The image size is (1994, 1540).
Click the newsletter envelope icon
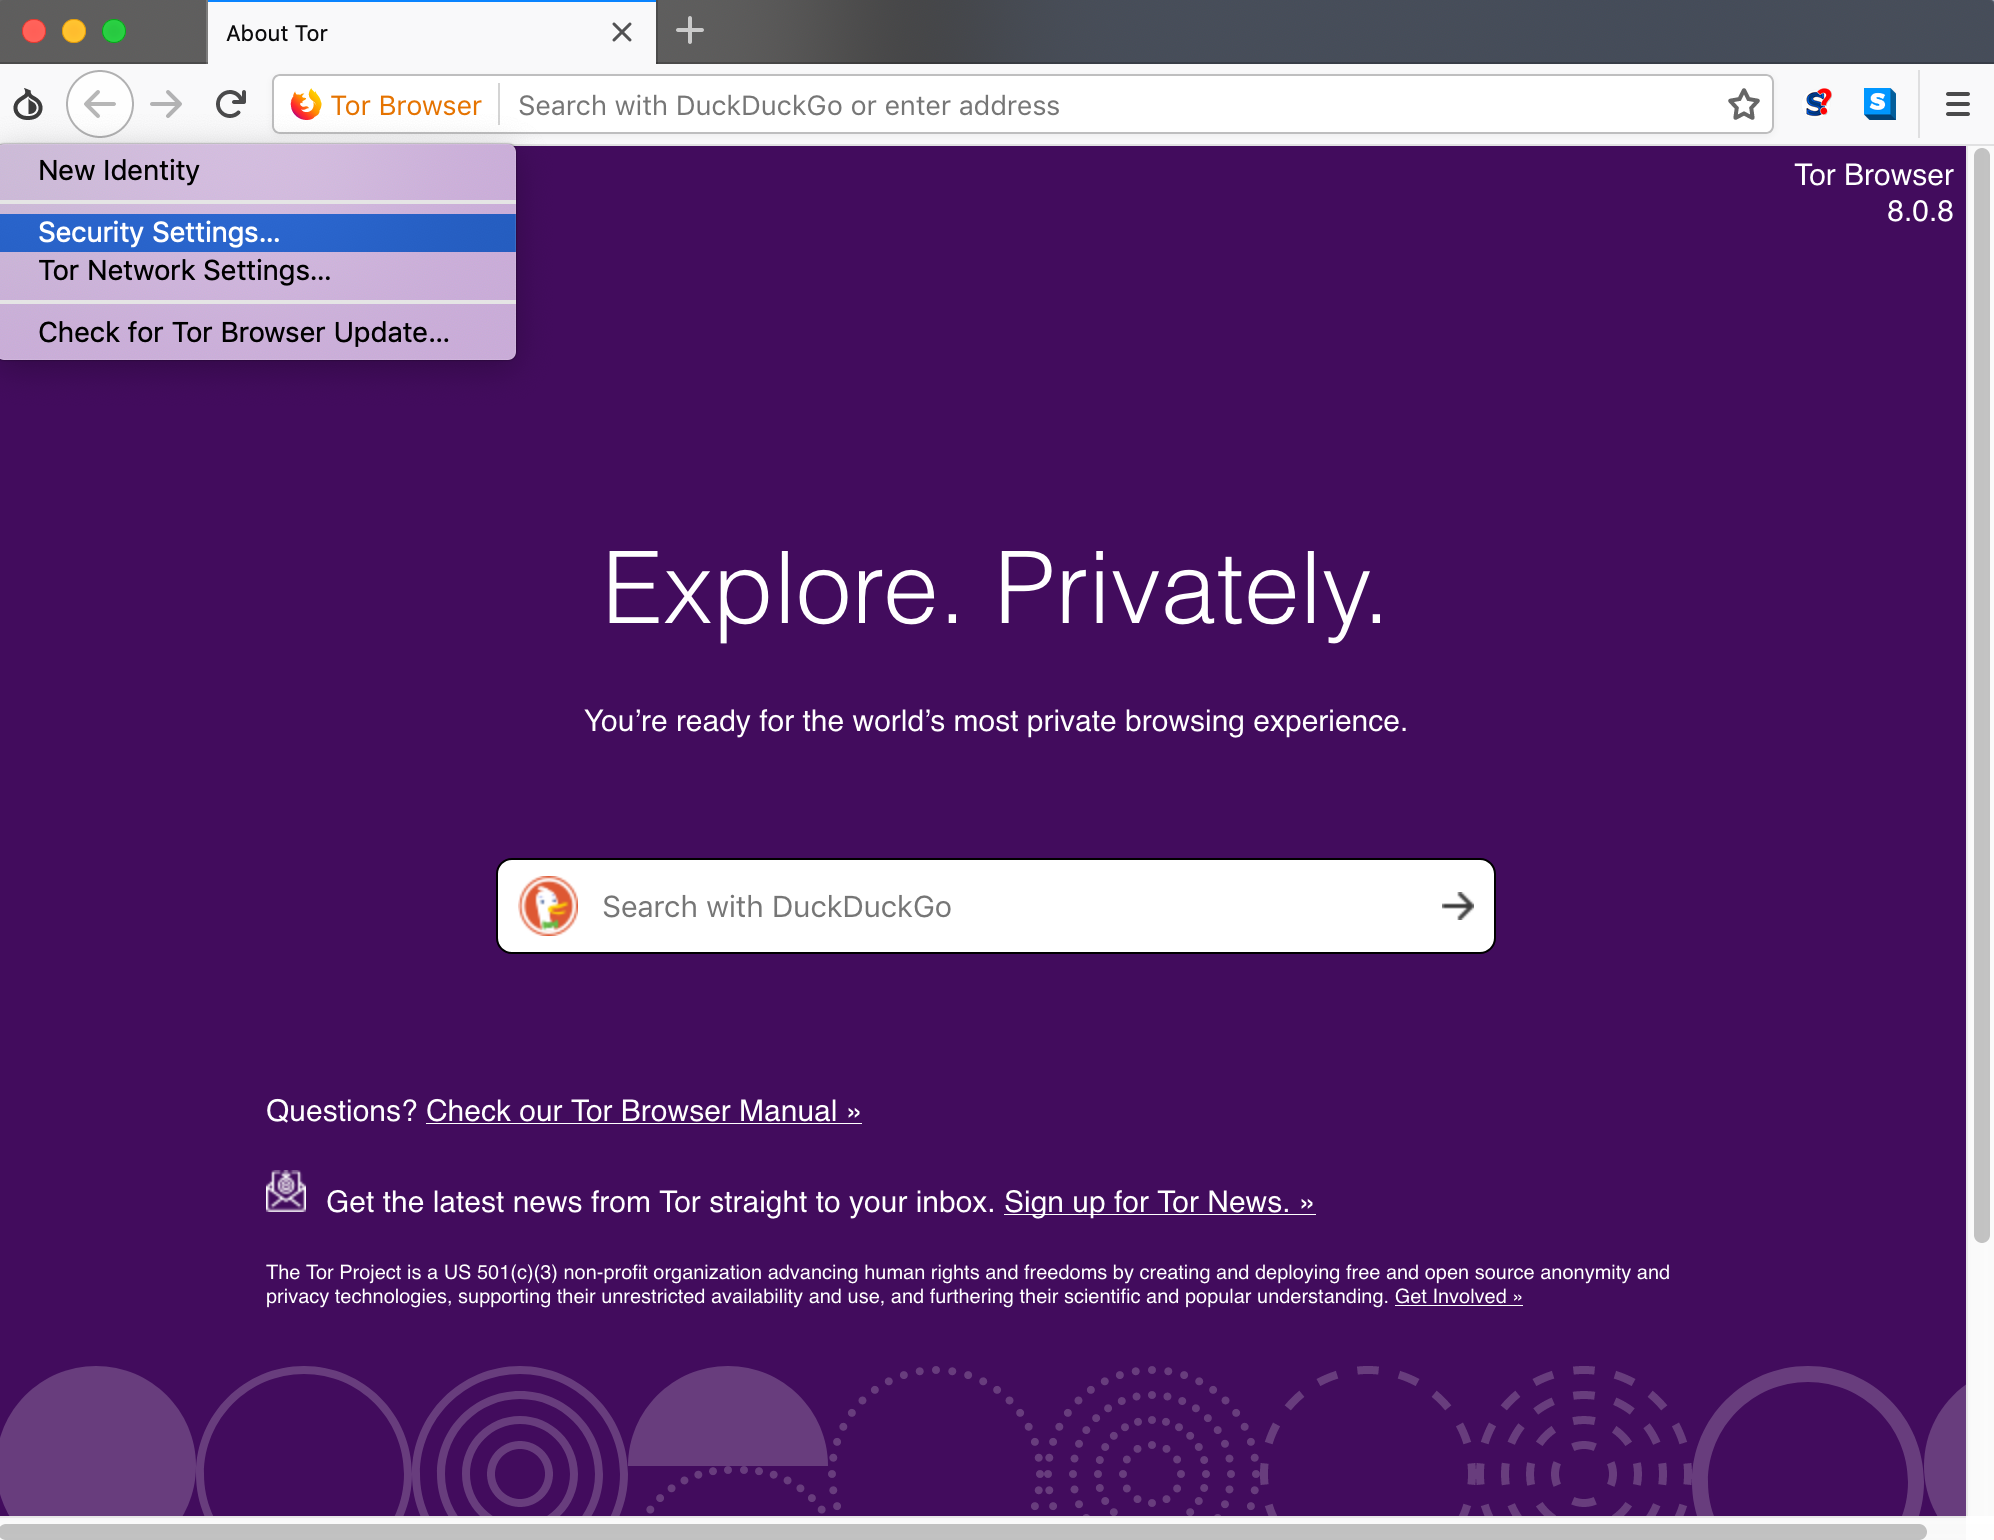[x=286, y=1192]
